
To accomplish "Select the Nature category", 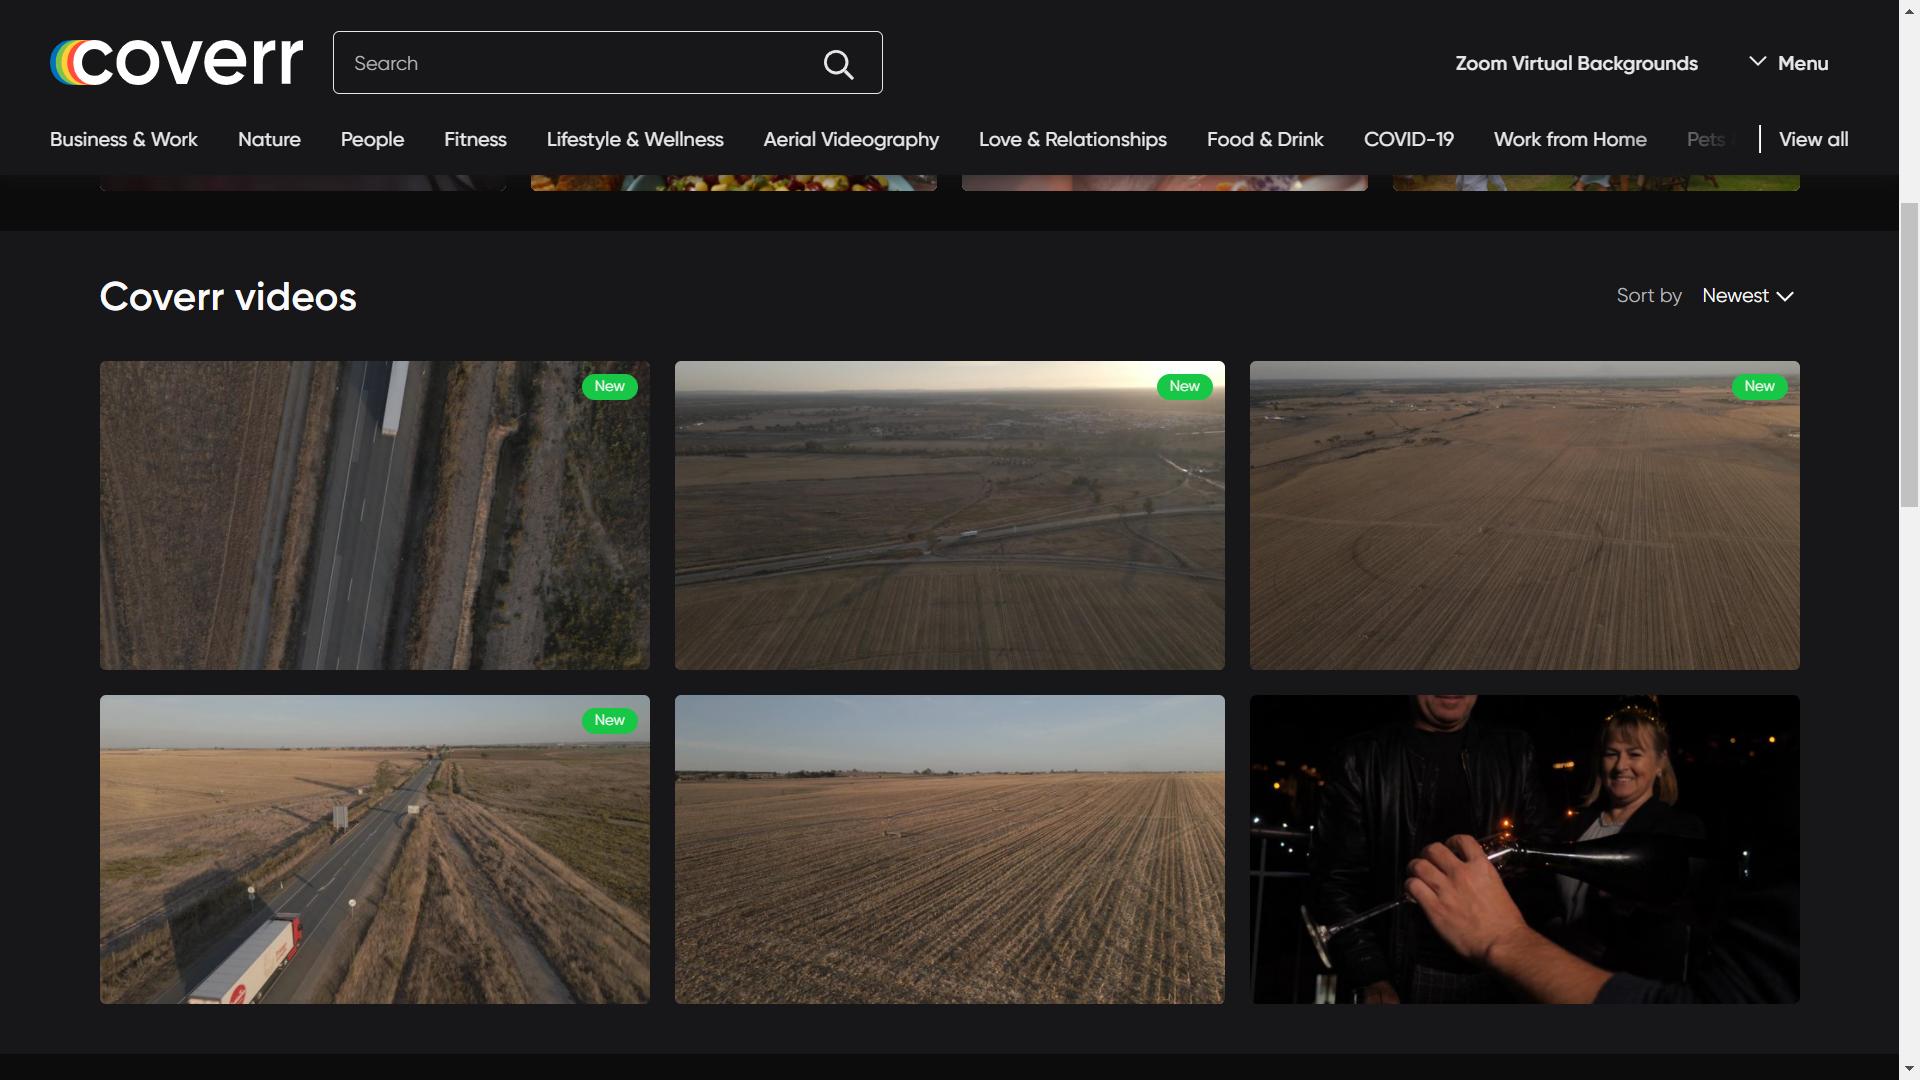I will point(269,139).
